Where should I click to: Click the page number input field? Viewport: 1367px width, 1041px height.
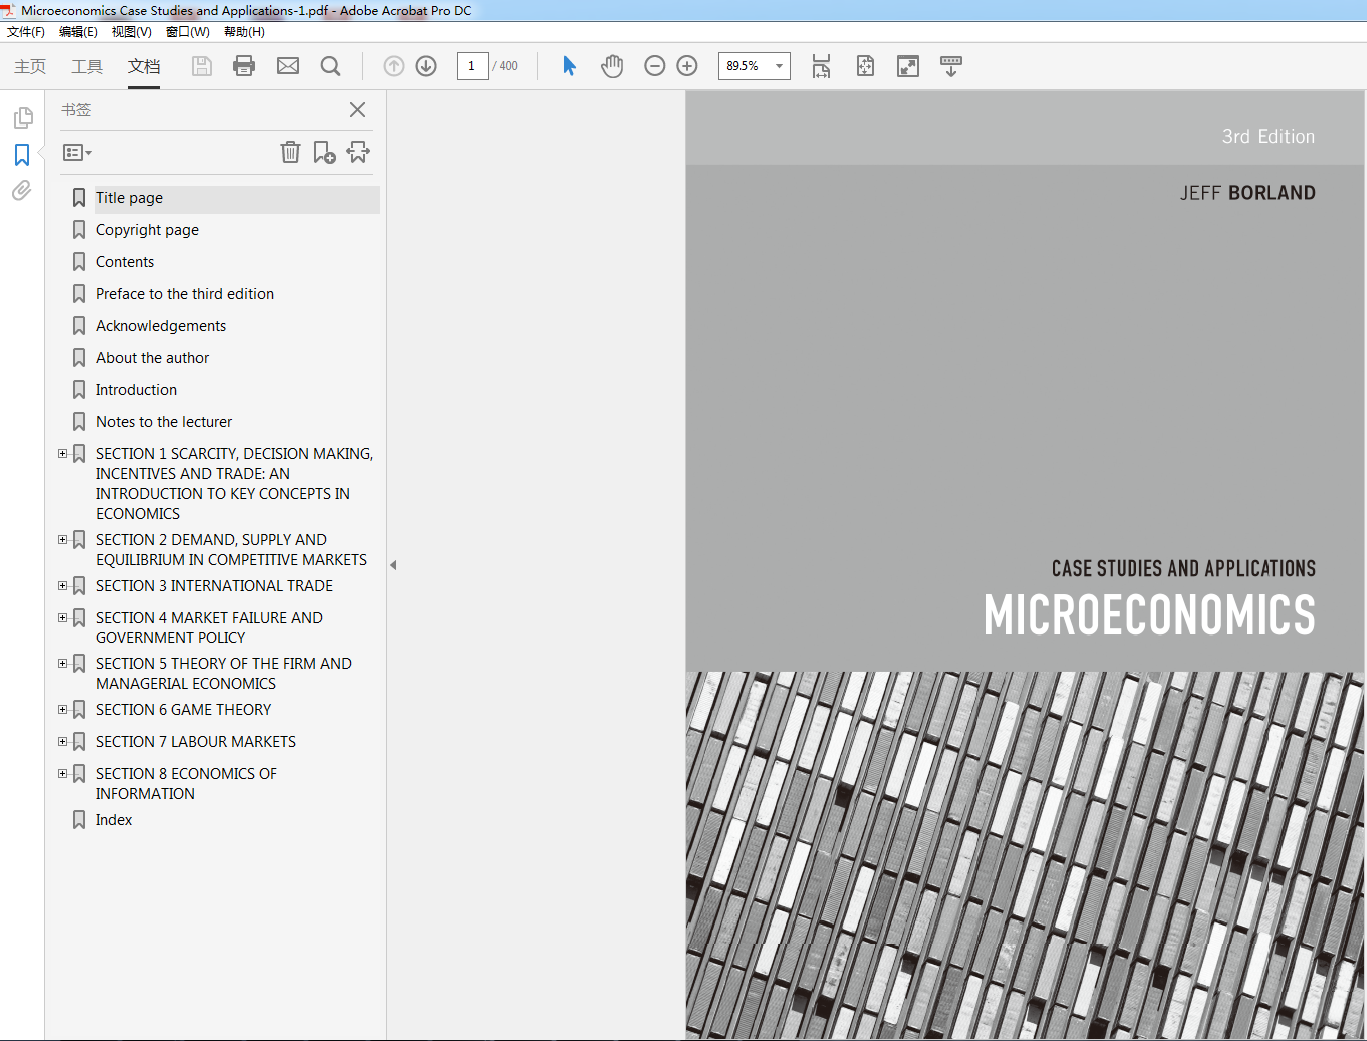tap(472, 66)
